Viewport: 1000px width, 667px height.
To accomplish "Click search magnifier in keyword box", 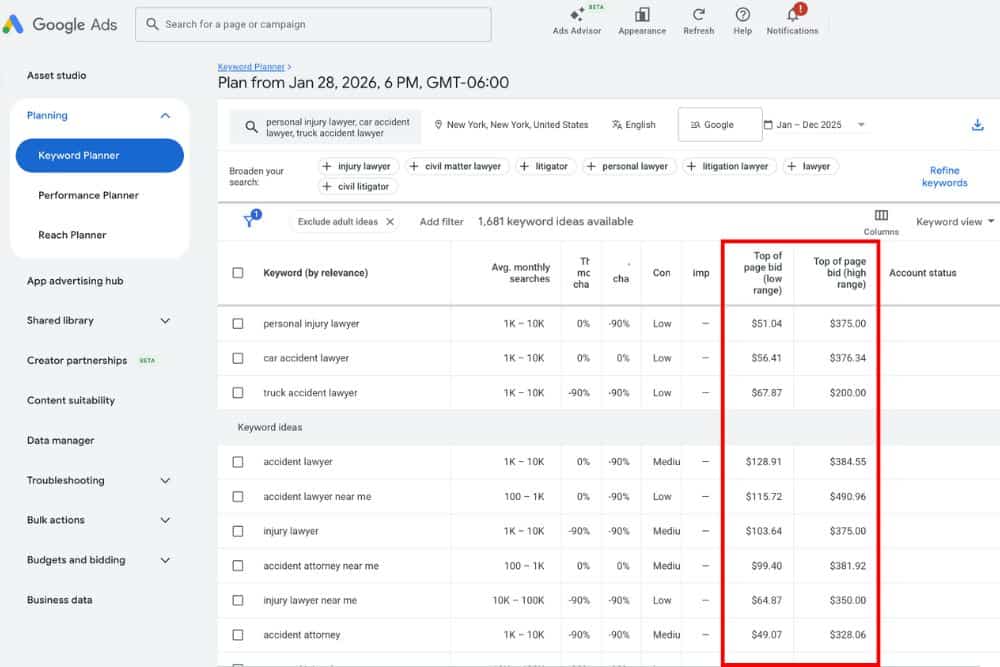I will coord(251,127).
